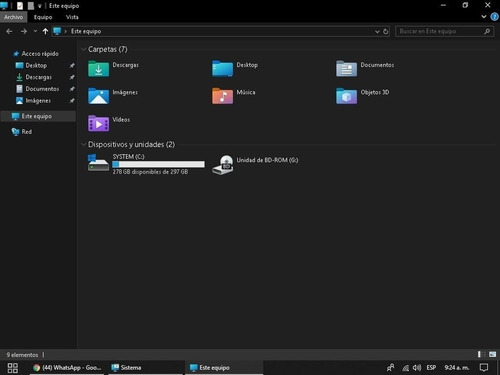Open the Equipo ribbon tab

coord(43,17)
